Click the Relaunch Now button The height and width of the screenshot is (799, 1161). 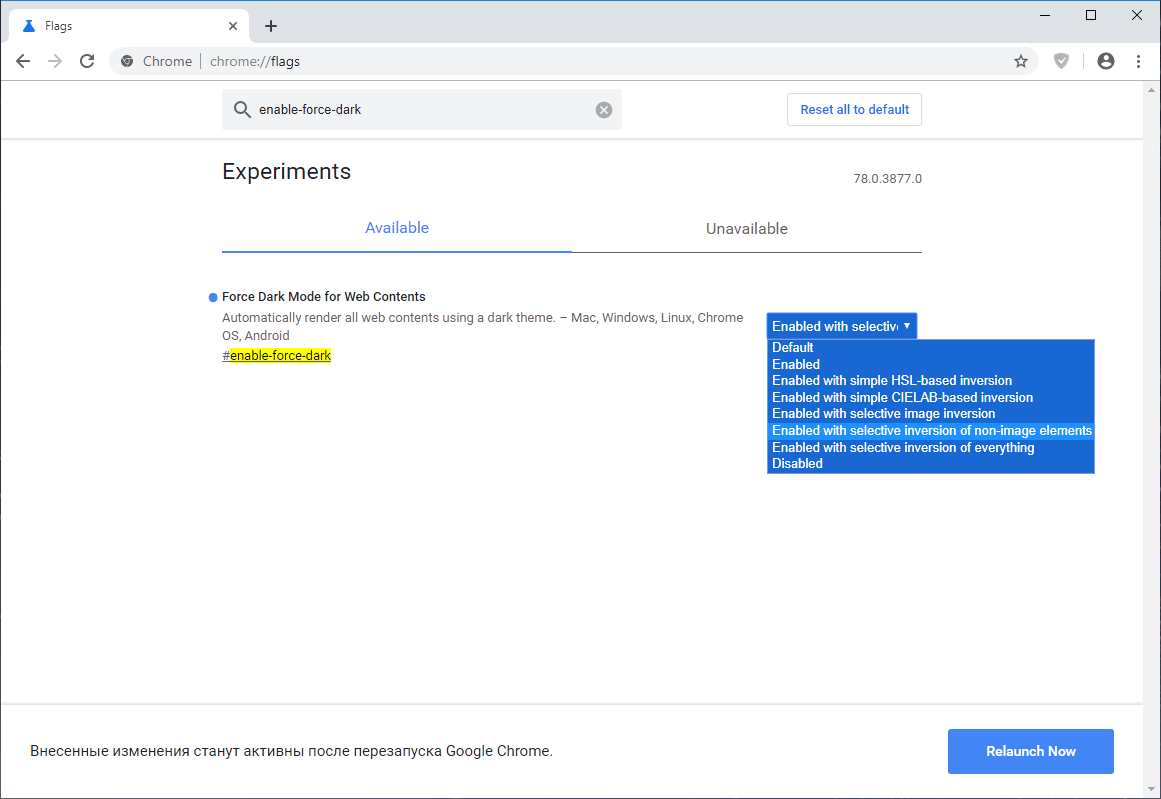pos(1030,751)
